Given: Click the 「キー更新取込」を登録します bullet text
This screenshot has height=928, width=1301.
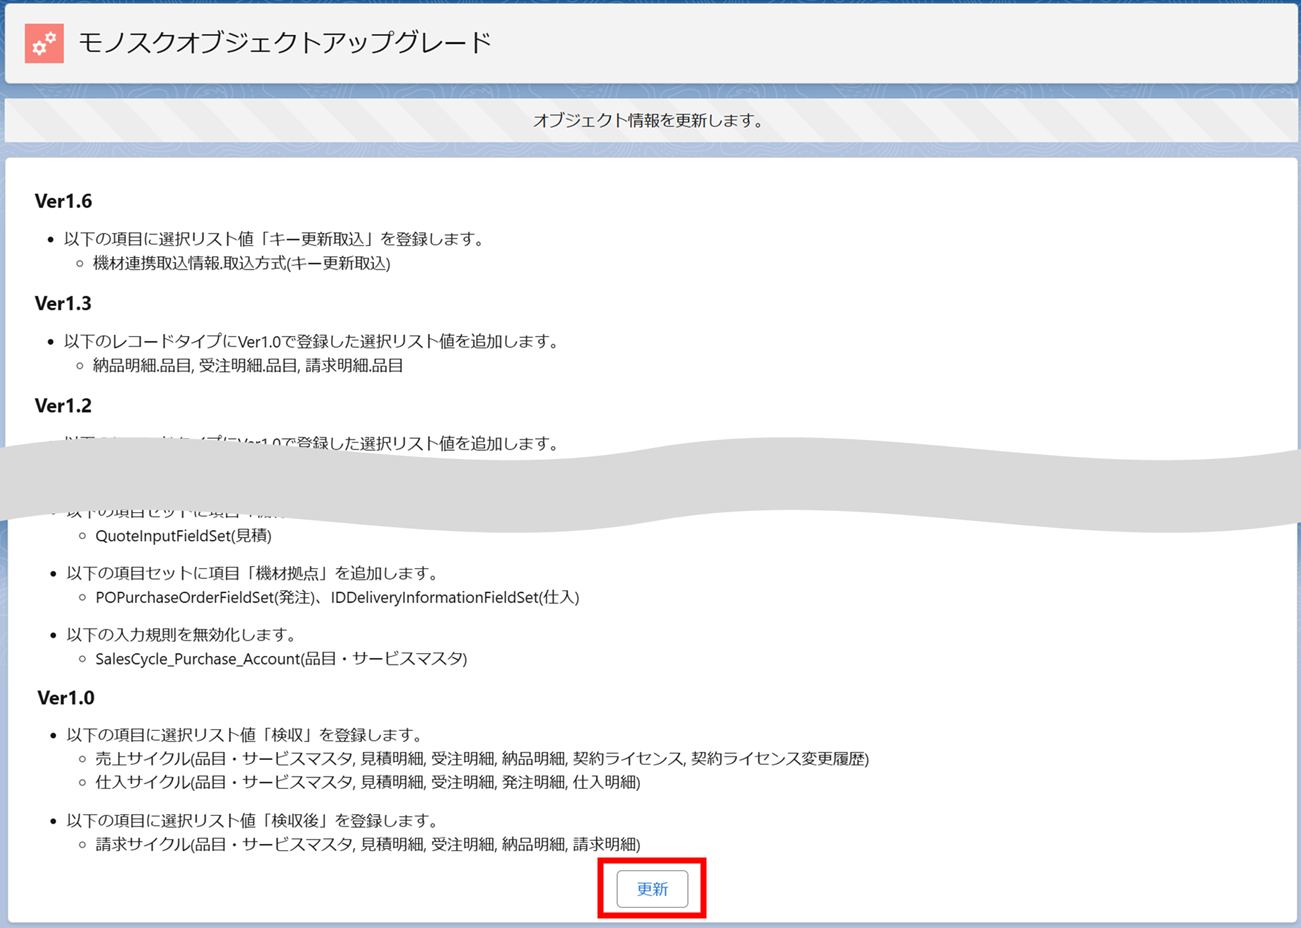Looking at the screenshot, I should [x=274, y=239].
